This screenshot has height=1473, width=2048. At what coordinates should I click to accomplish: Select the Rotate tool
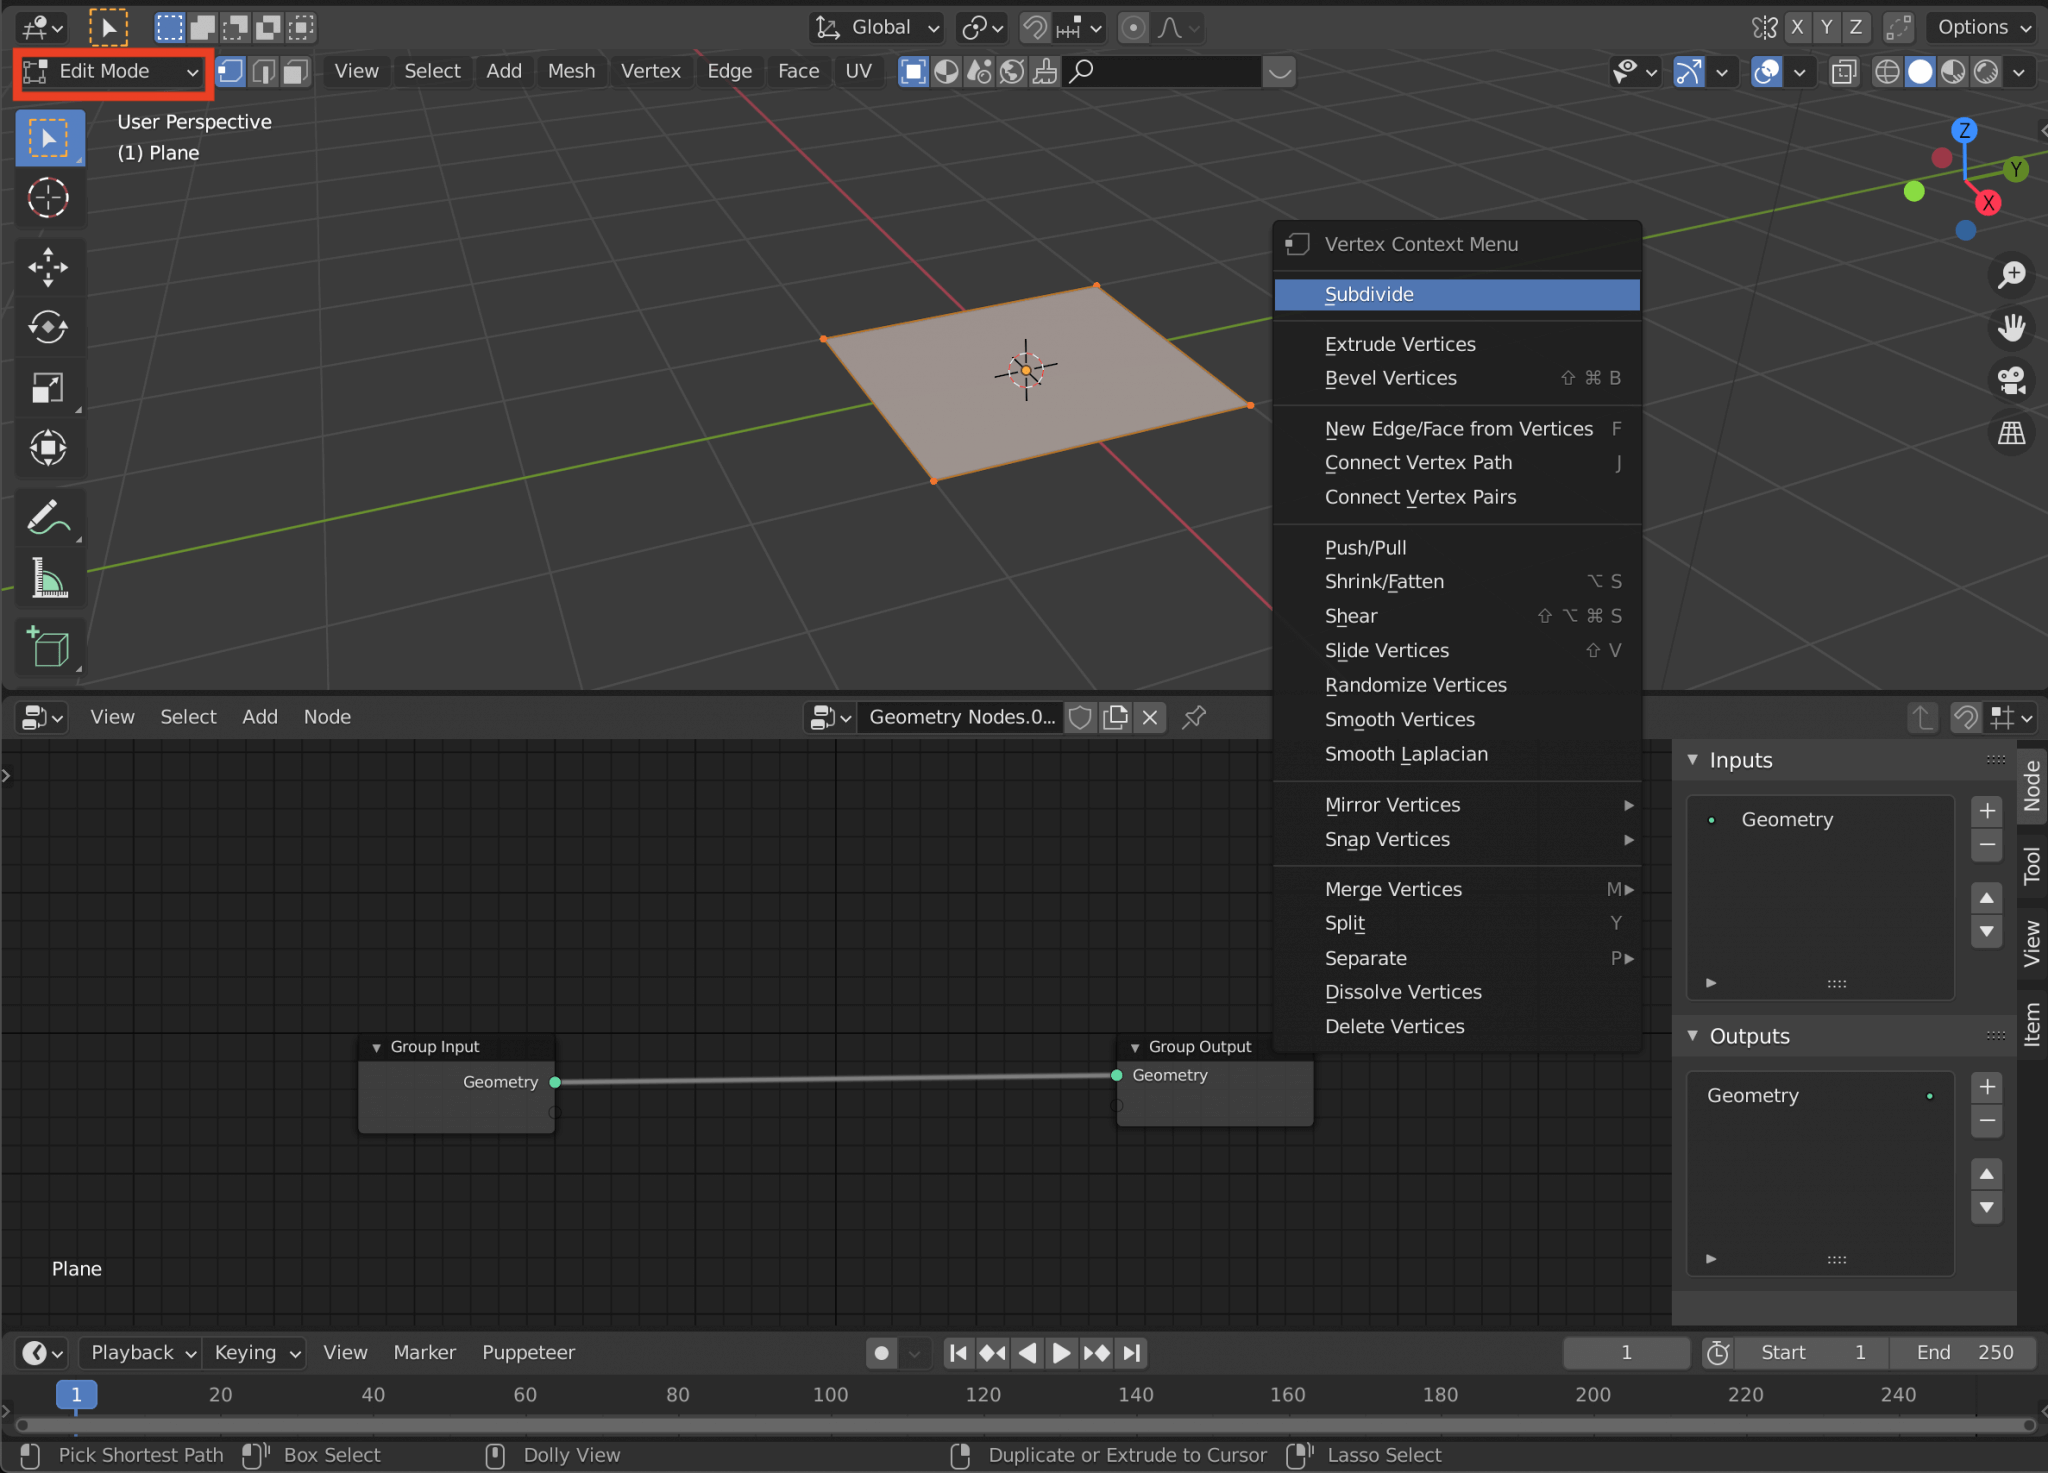[49, 327]
